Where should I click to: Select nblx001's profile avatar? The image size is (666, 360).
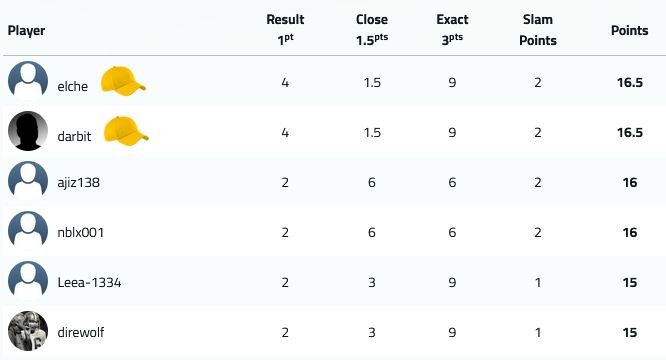[28, 231]
